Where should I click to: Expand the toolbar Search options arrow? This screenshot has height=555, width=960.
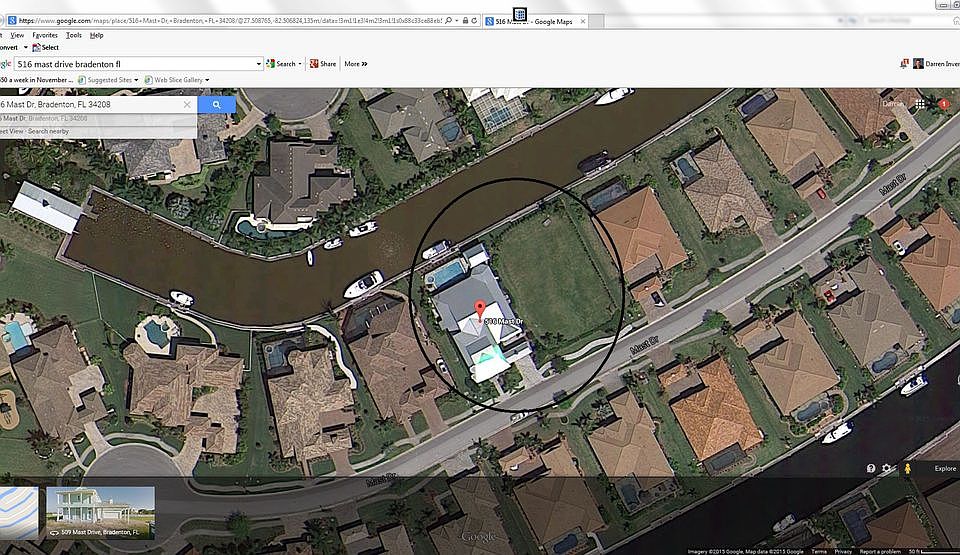[x=300, y=64]
